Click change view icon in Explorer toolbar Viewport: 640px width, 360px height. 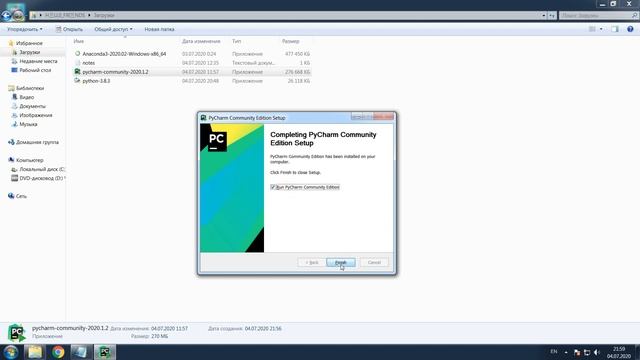(592, 29)
